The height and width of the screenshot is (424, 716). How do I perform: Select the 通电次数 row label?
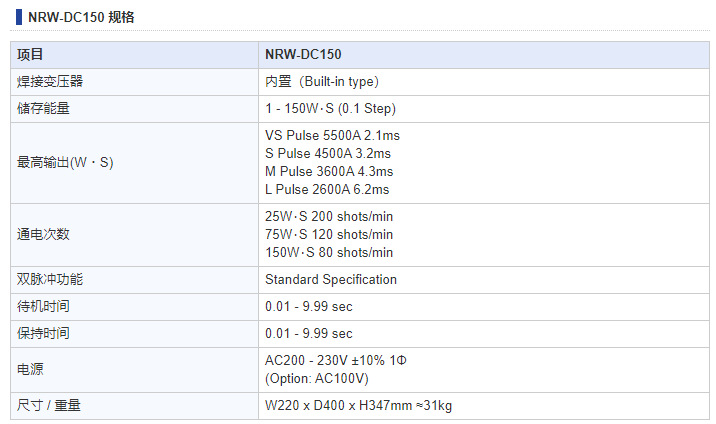coord(38,234)
